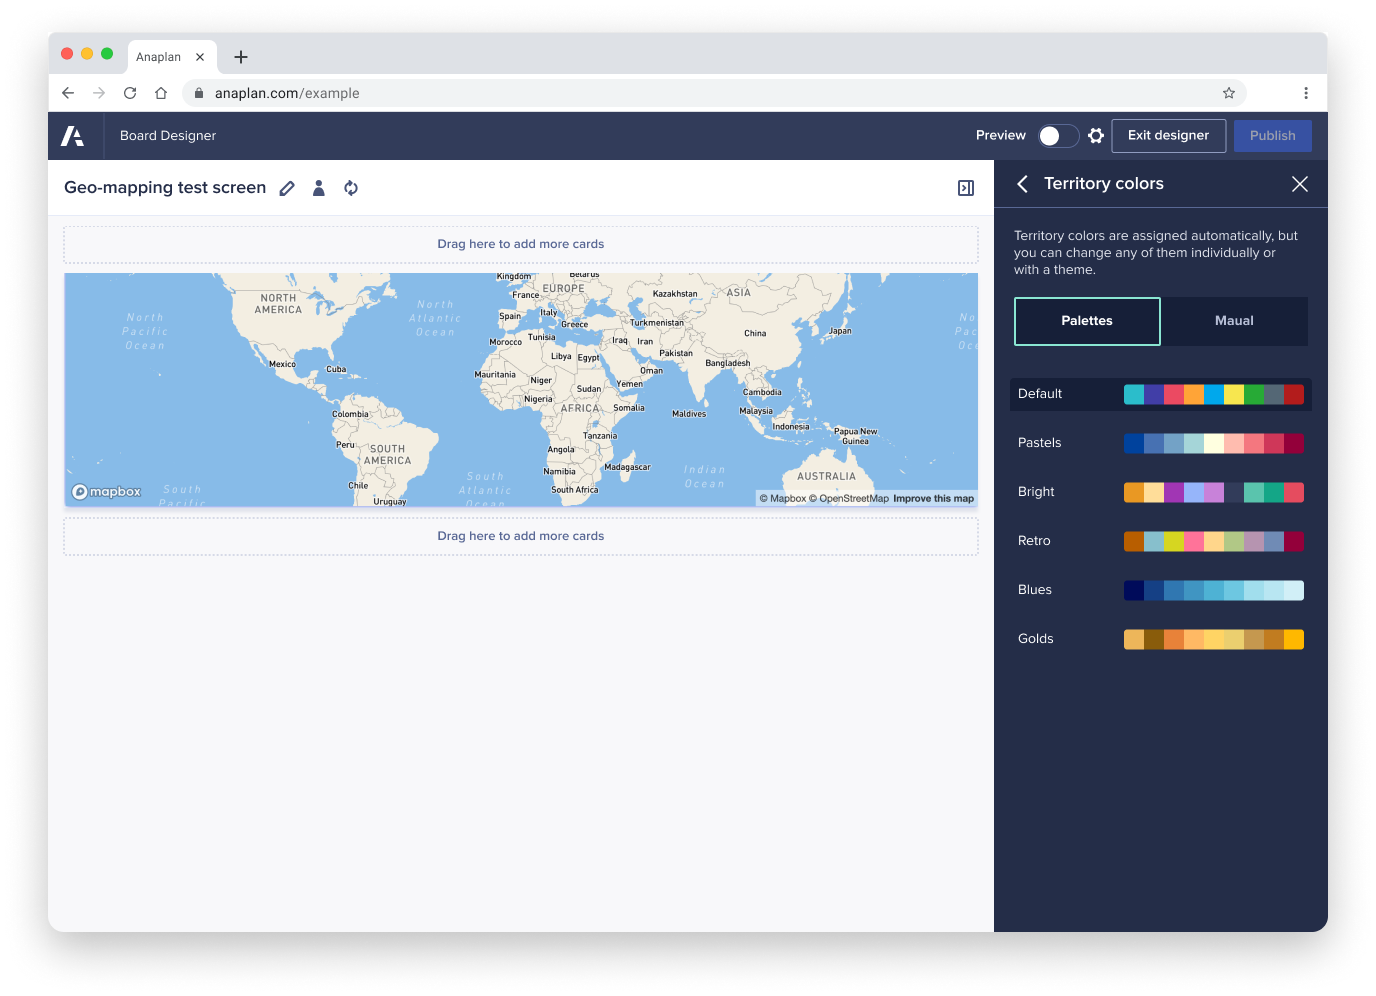Select the Pastels color palette
Image resolution: width=1376 pixels, height=996 pixels.
pyautogui.click(x=1161, y=443)
